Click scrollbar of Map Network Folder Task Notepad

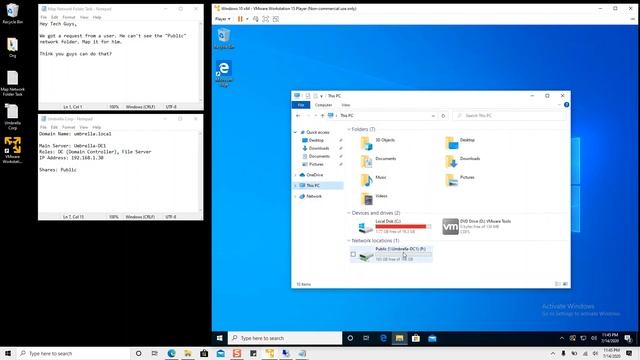click(x=200, y=61)
